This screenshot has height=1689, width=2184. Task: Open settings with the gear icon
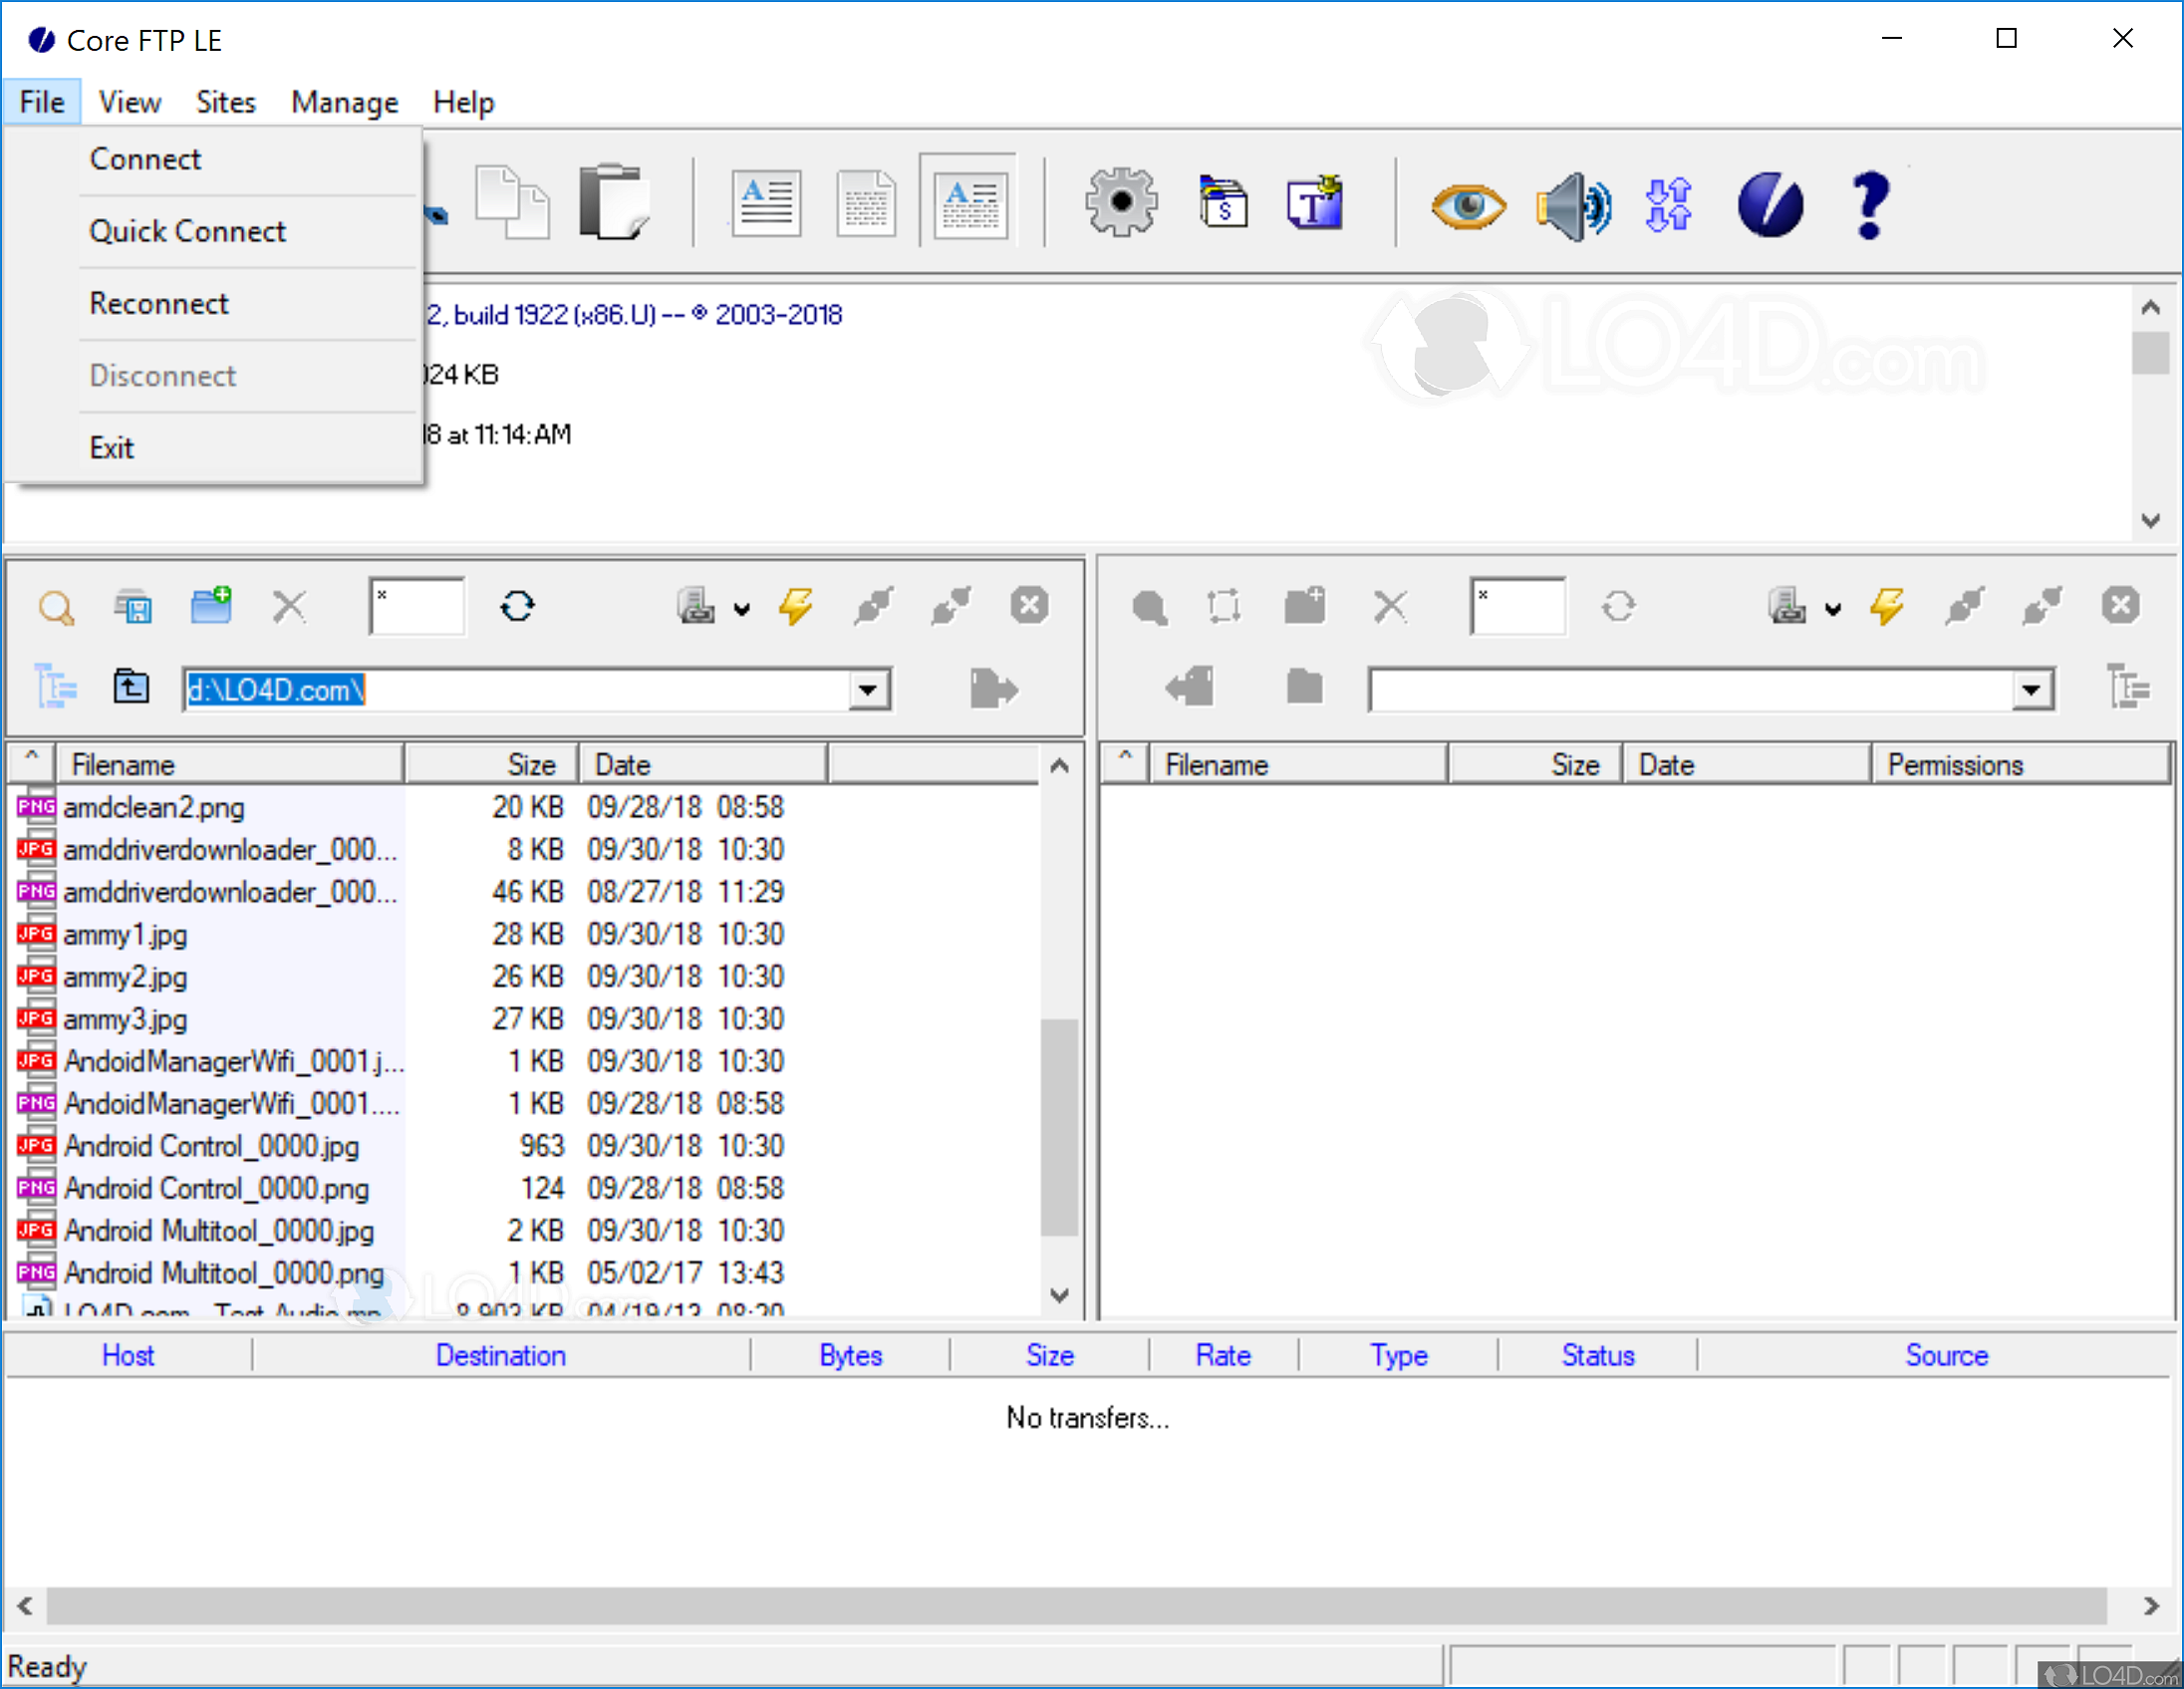1122,202
